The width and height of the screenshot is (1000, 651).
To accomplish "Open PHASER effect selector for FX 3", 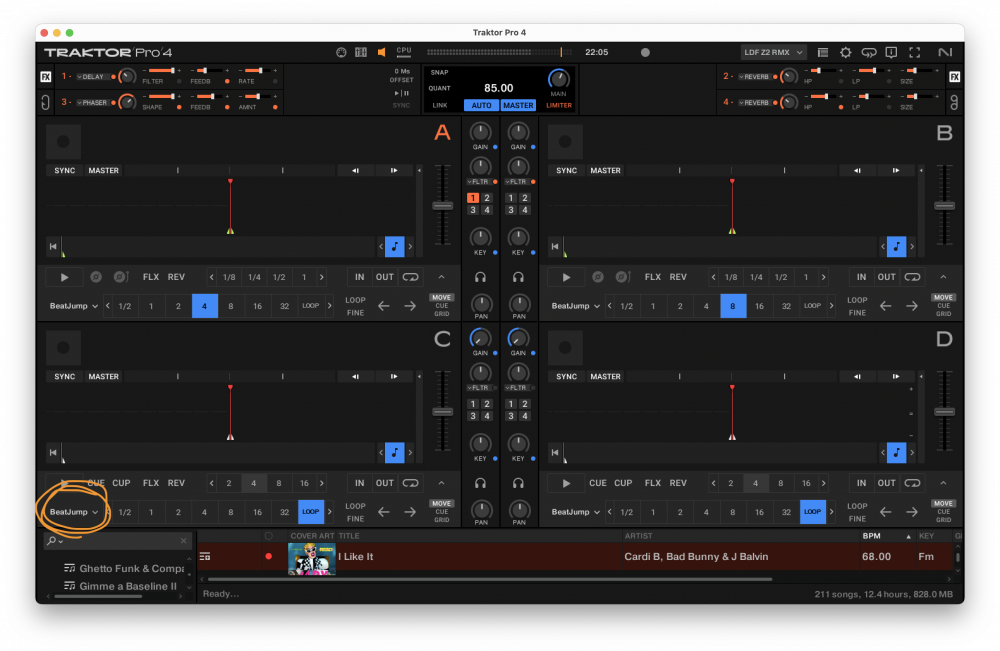I will pos(92,103).
